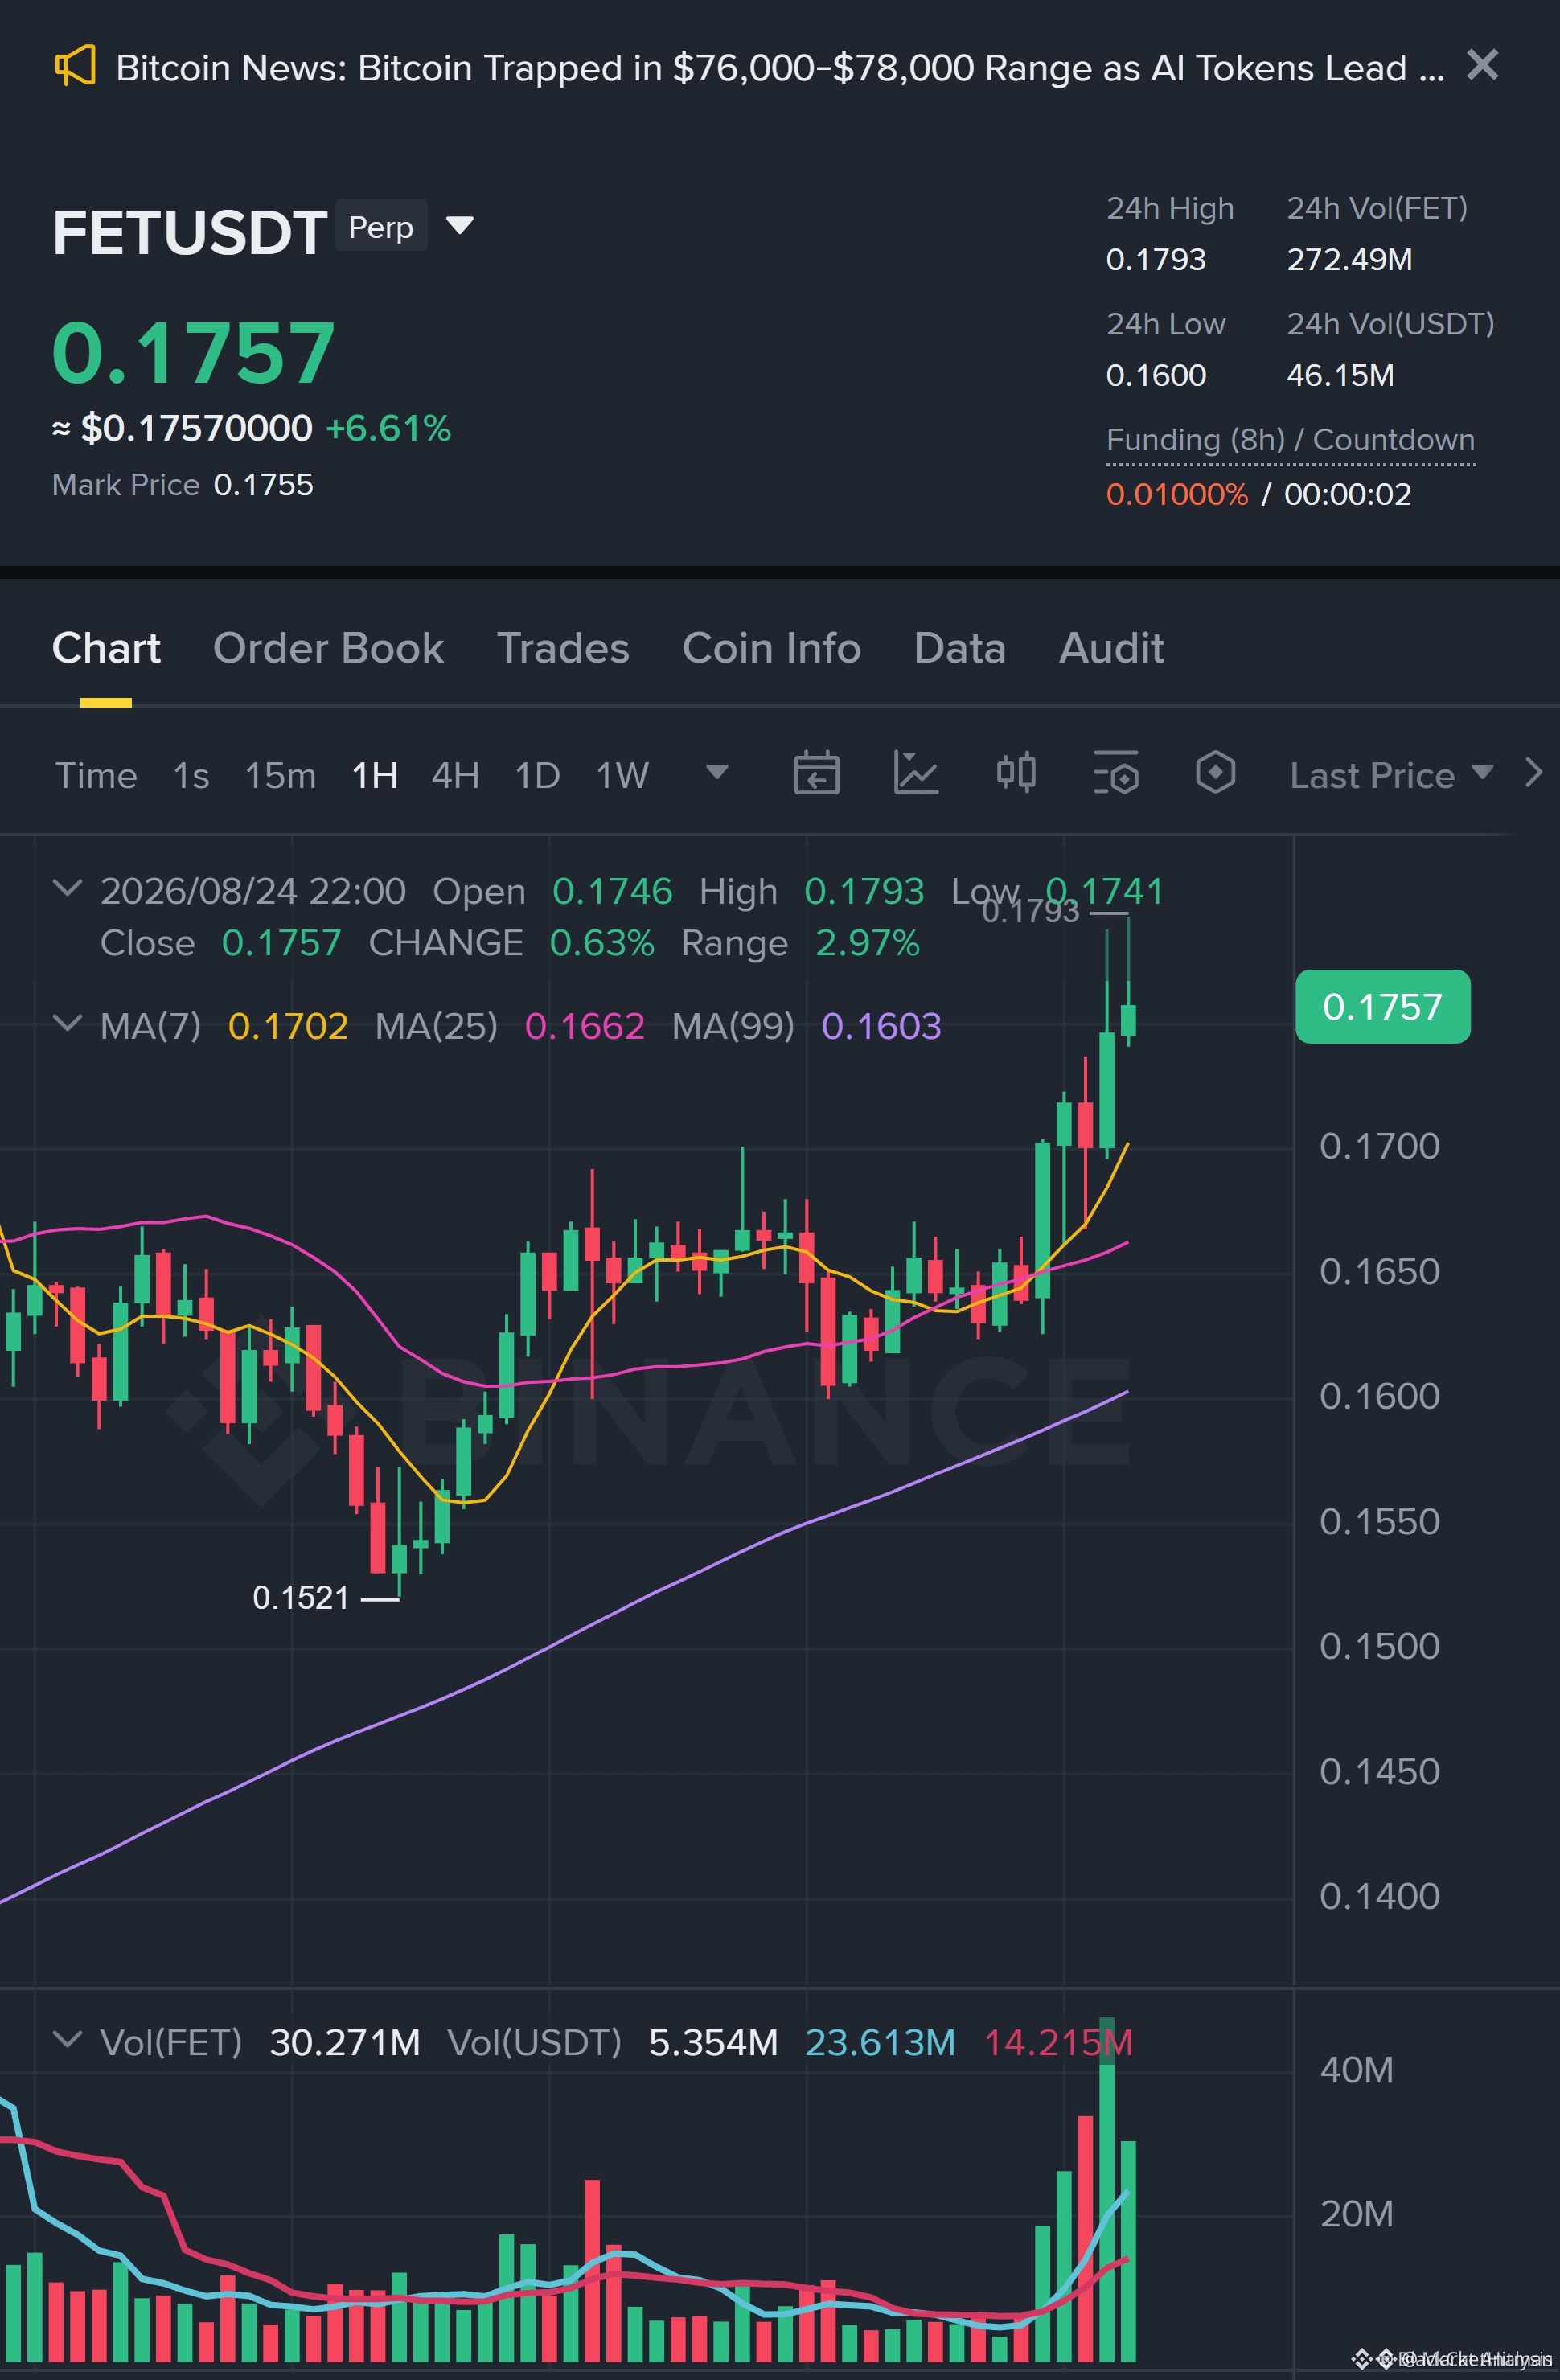Open the Audit tab
This screenshot has width=1560, height=2380.
click(x=1111, y=648)
